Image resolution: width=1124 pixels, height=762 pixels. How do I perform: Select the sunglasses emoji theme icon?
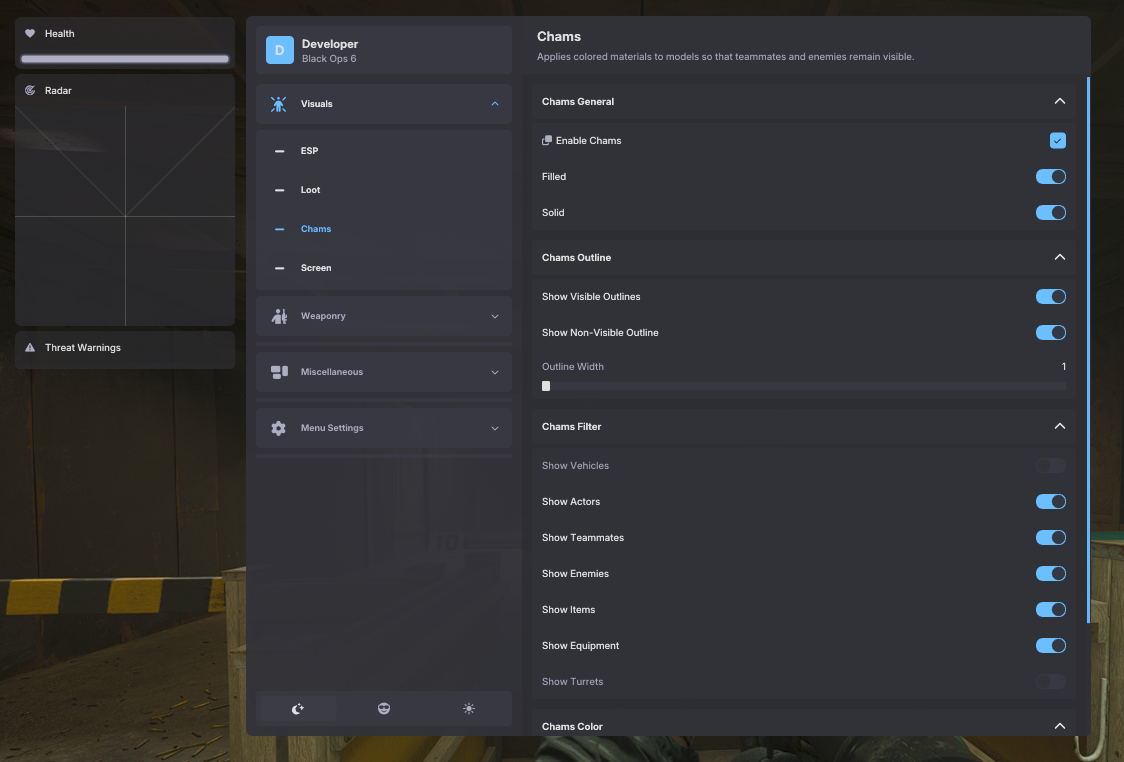[x=384, y=708]
